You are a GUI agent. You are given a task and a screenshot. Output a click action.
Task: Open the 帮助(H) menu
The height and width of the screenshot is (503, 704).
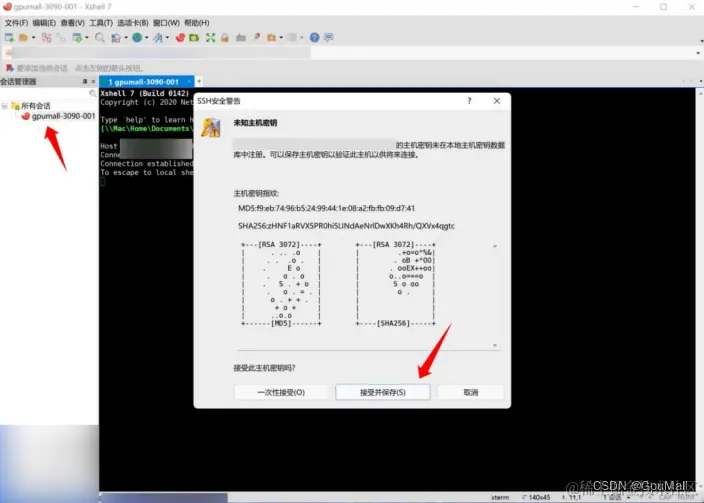197,23
